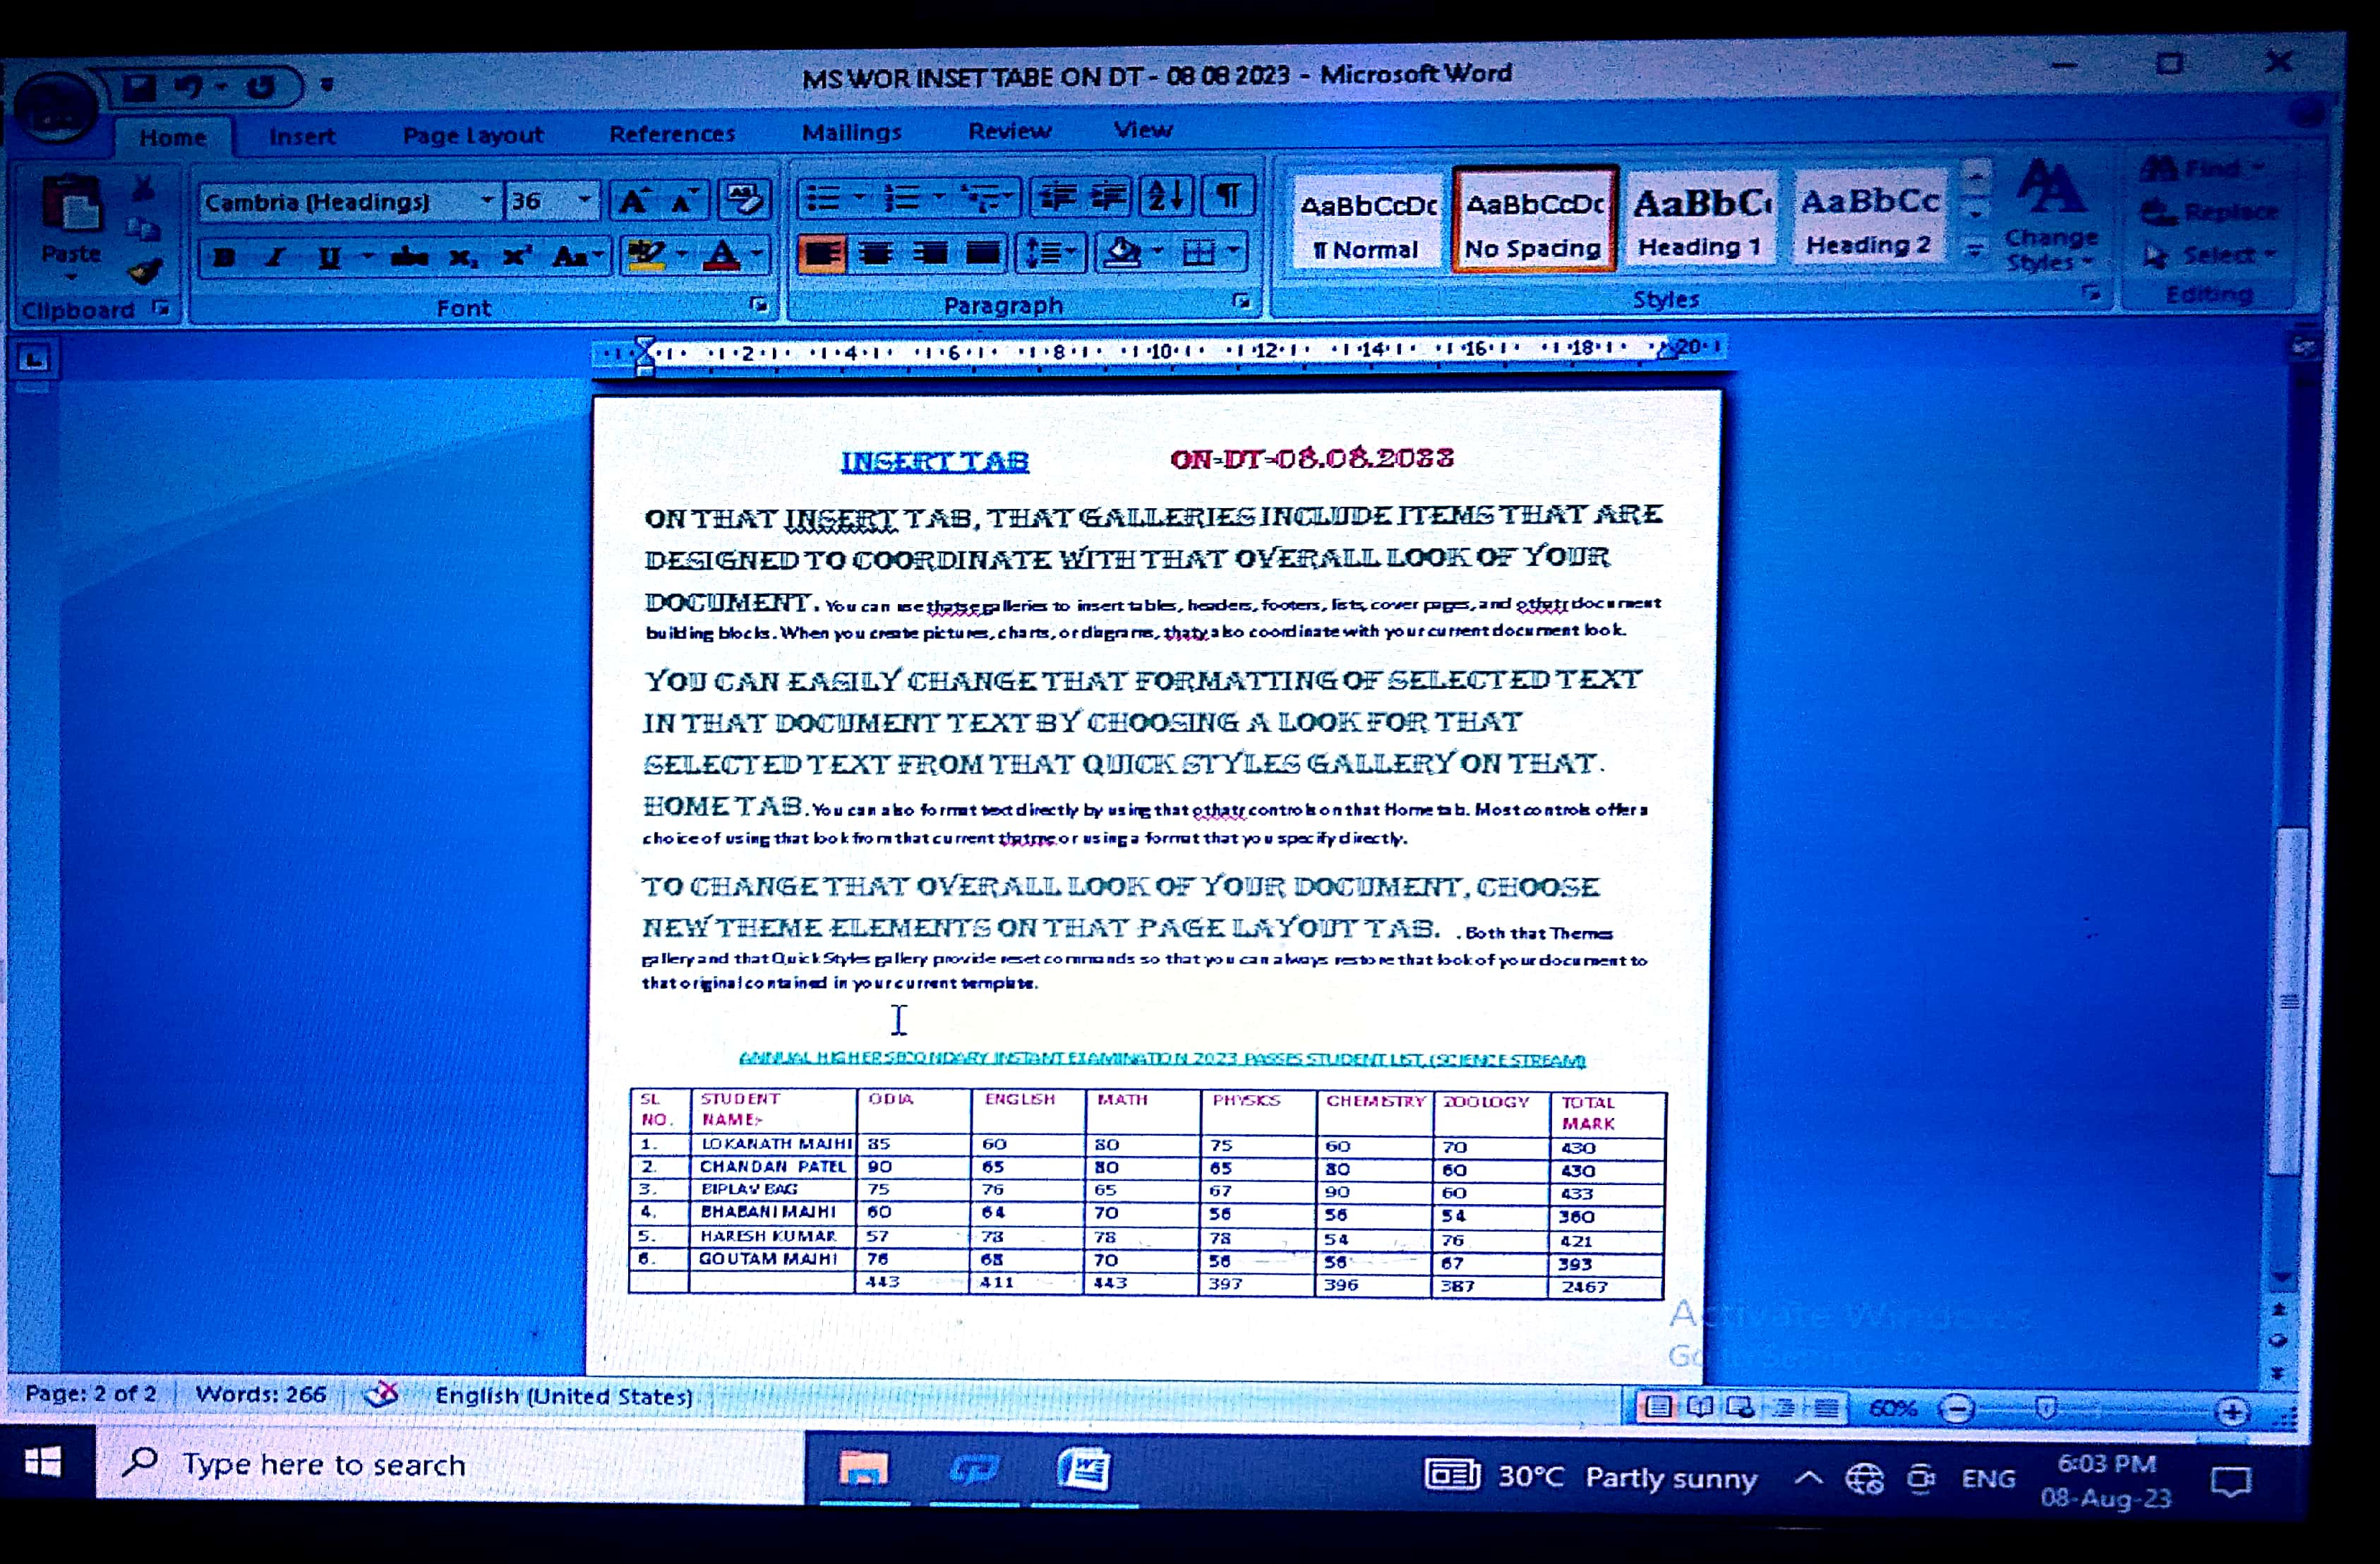Open the font size dropdown
Viewport: 2380px width, 1564px height.
584,200
